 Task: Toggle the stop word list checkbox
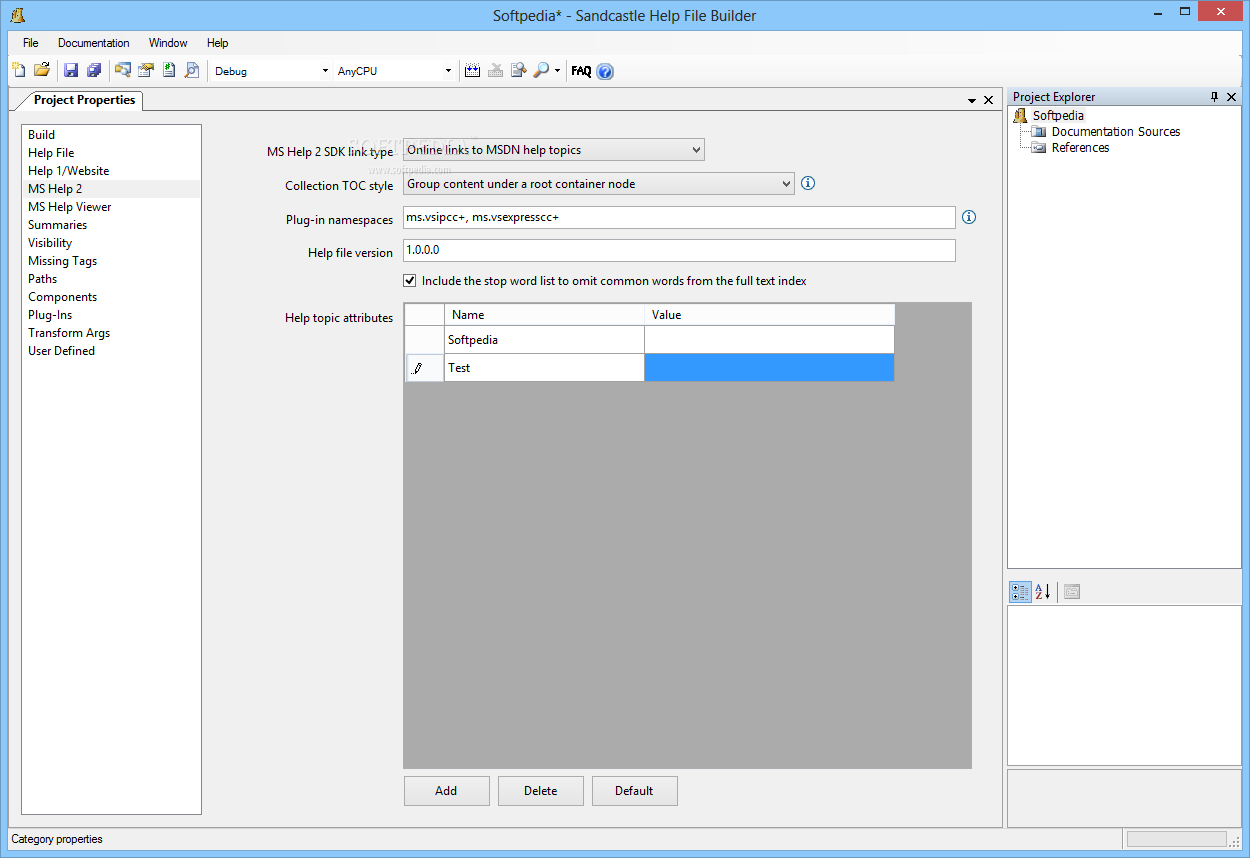coord(410,281)
